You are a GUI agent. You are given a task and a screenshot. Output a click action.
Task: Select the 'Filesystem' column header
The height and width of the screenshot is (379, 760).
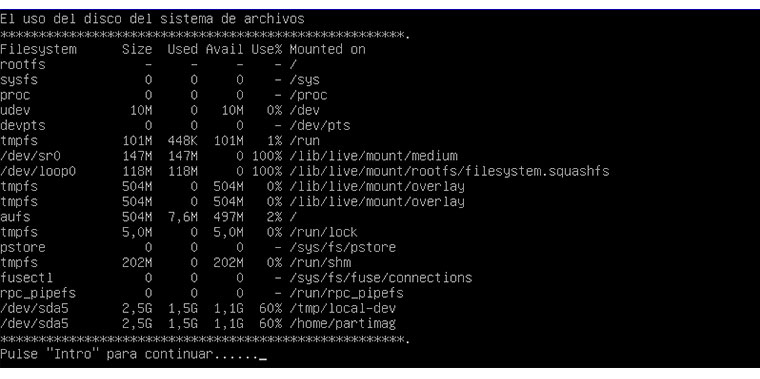(x=38, y=49)
